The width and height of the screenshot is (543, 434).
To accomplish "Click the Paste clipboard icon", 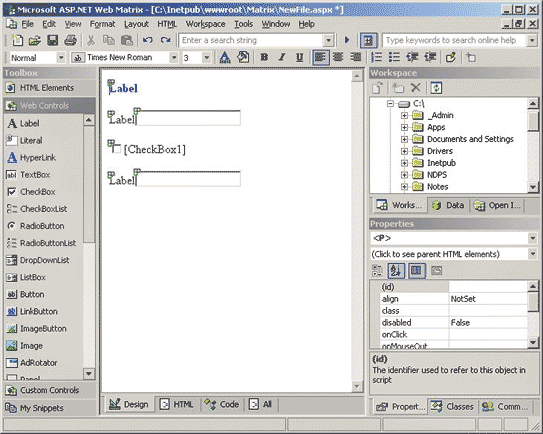I will [127, 41].
